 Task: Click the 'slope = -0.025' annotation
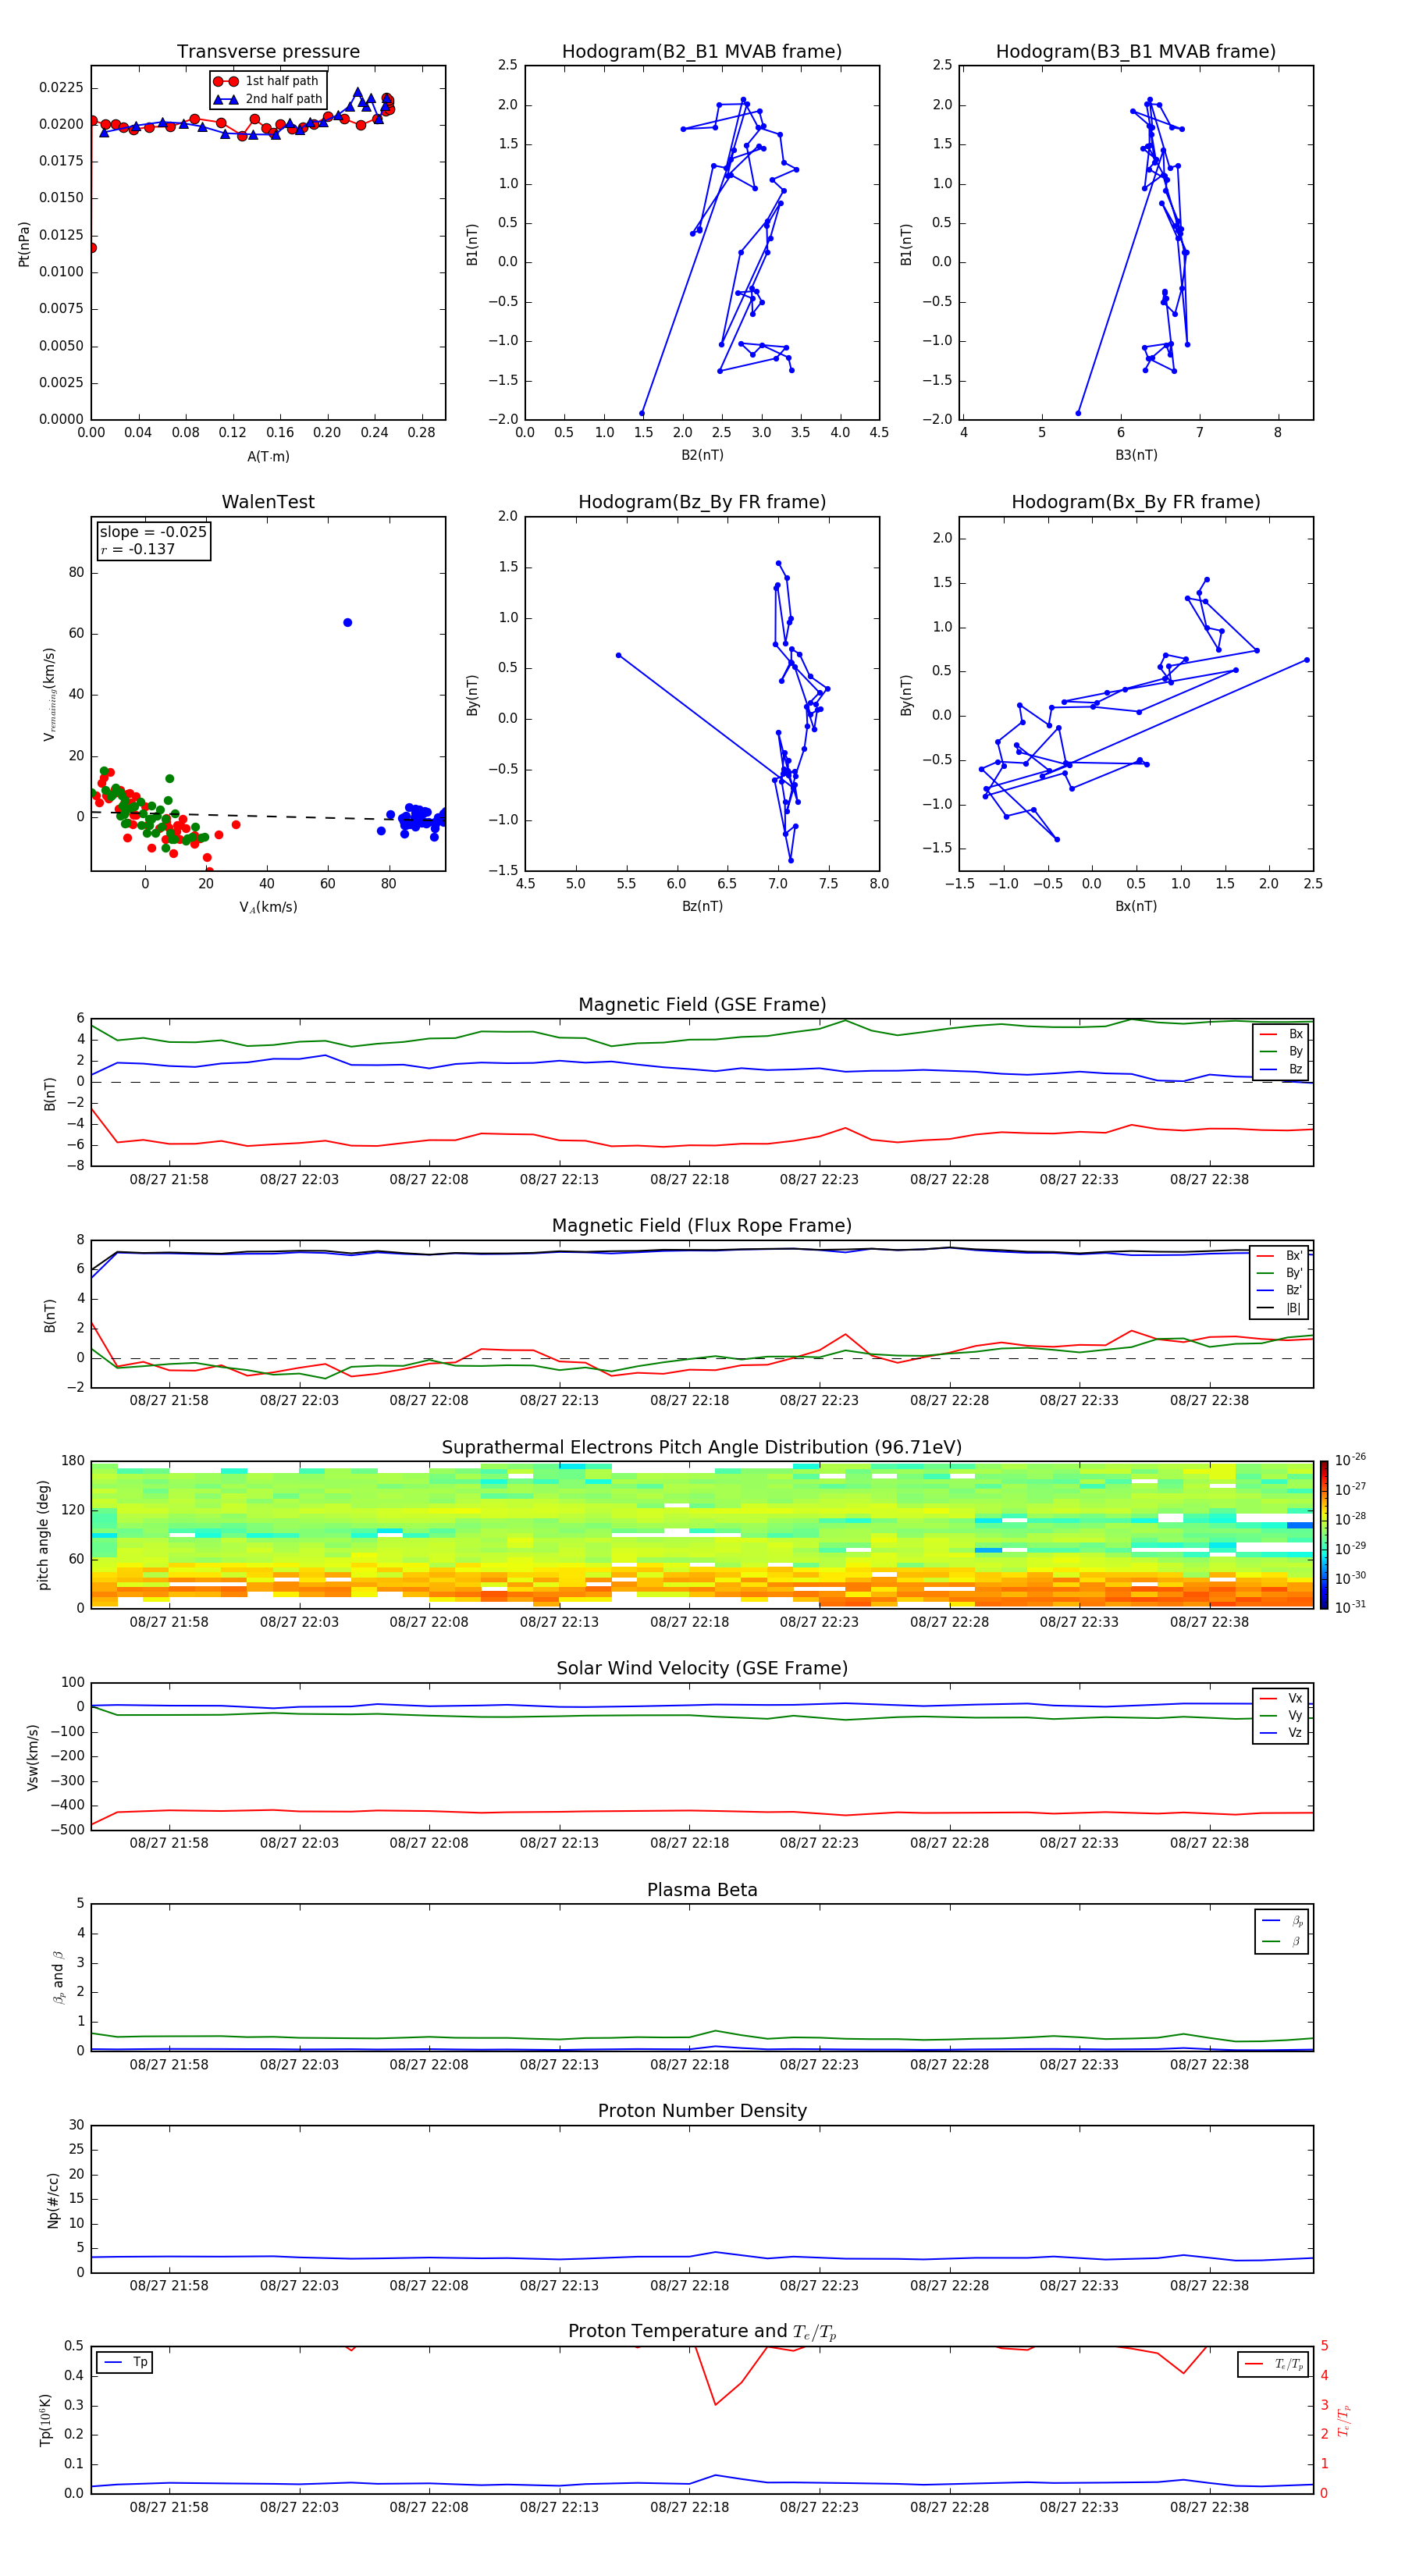[x=153, y=532]
